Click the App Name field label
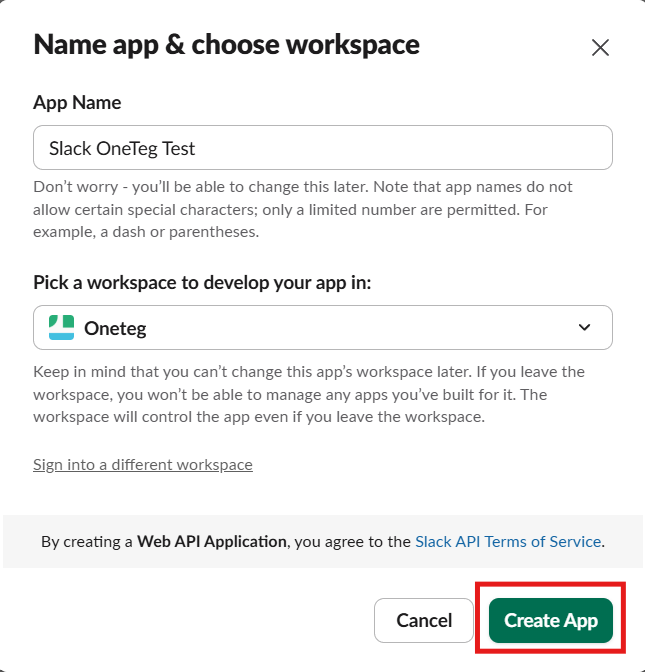The width and height of the screenshot is (645, 672). point(77,102)
